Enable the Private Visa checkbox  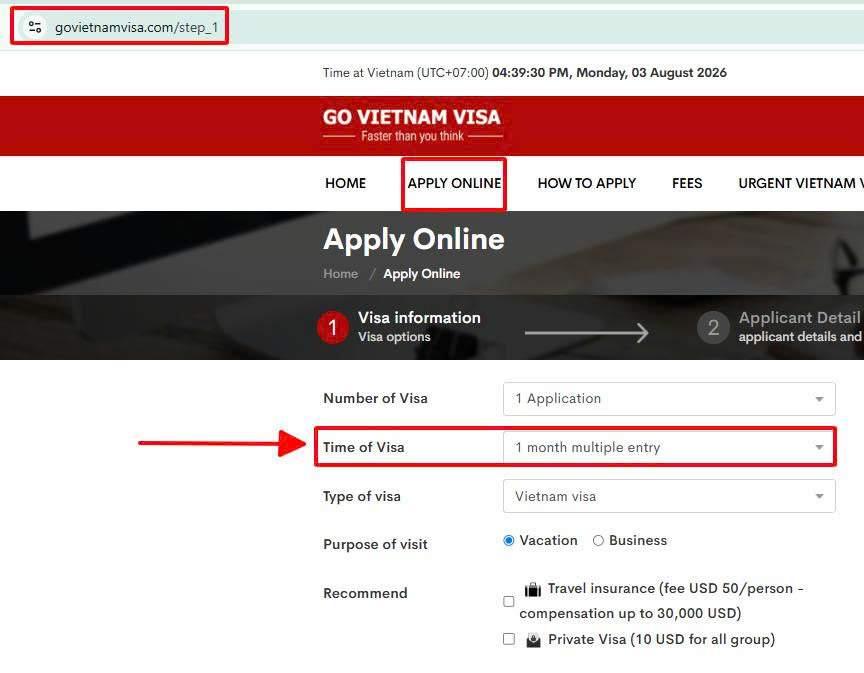(x=509, y=639)
